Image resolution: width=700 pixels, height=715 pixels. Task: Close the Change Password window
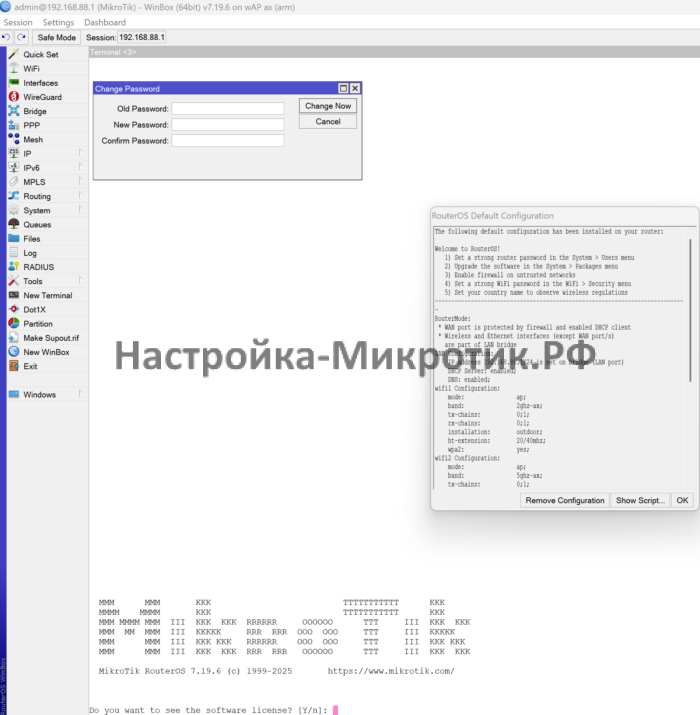pyautogui.click(x=355, y=88)
